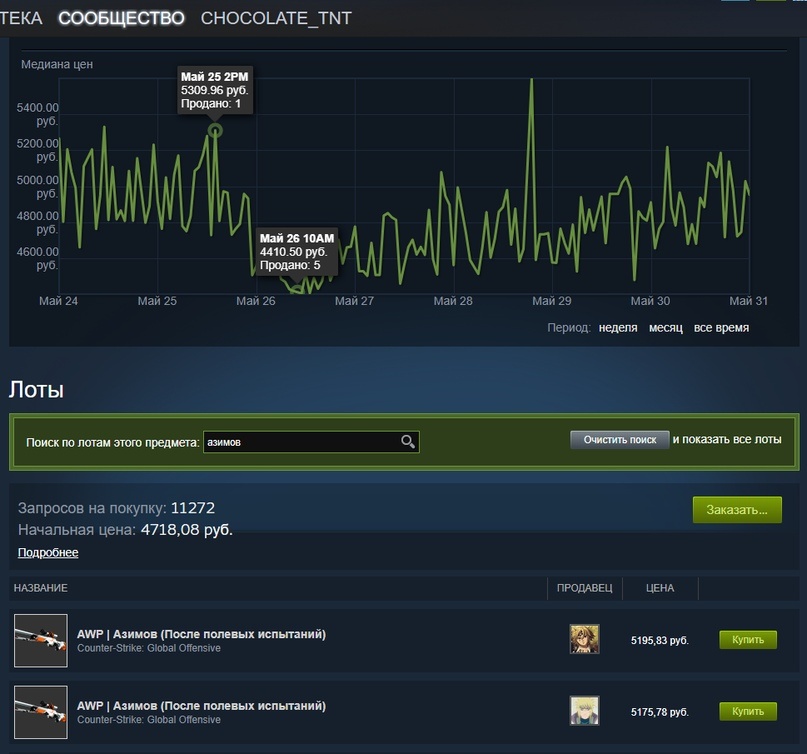Click the Медиана цен chart title

click(57, 64)
